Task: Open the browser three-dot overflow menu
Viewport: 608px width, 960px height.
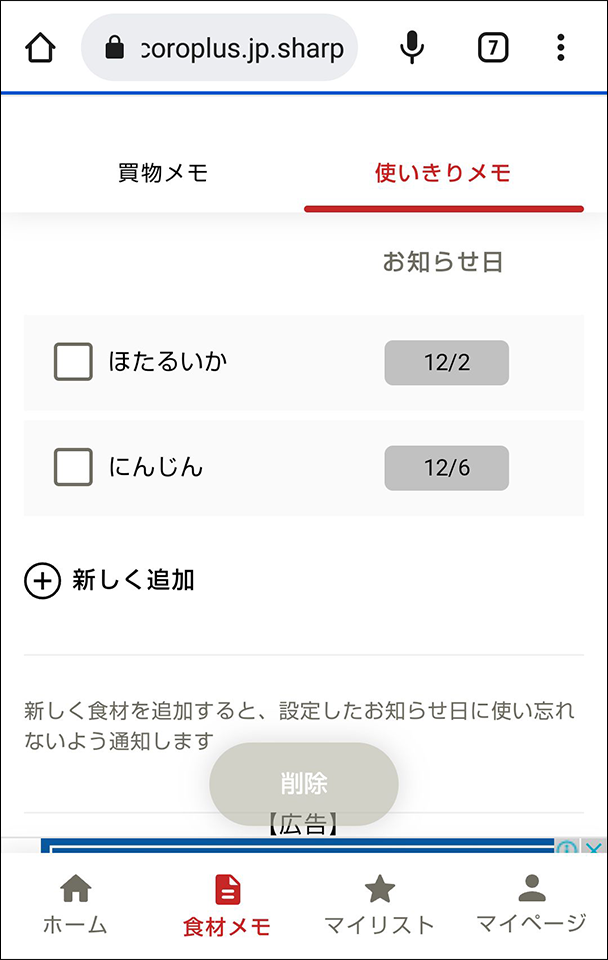Action: click(x=560, y=47)
